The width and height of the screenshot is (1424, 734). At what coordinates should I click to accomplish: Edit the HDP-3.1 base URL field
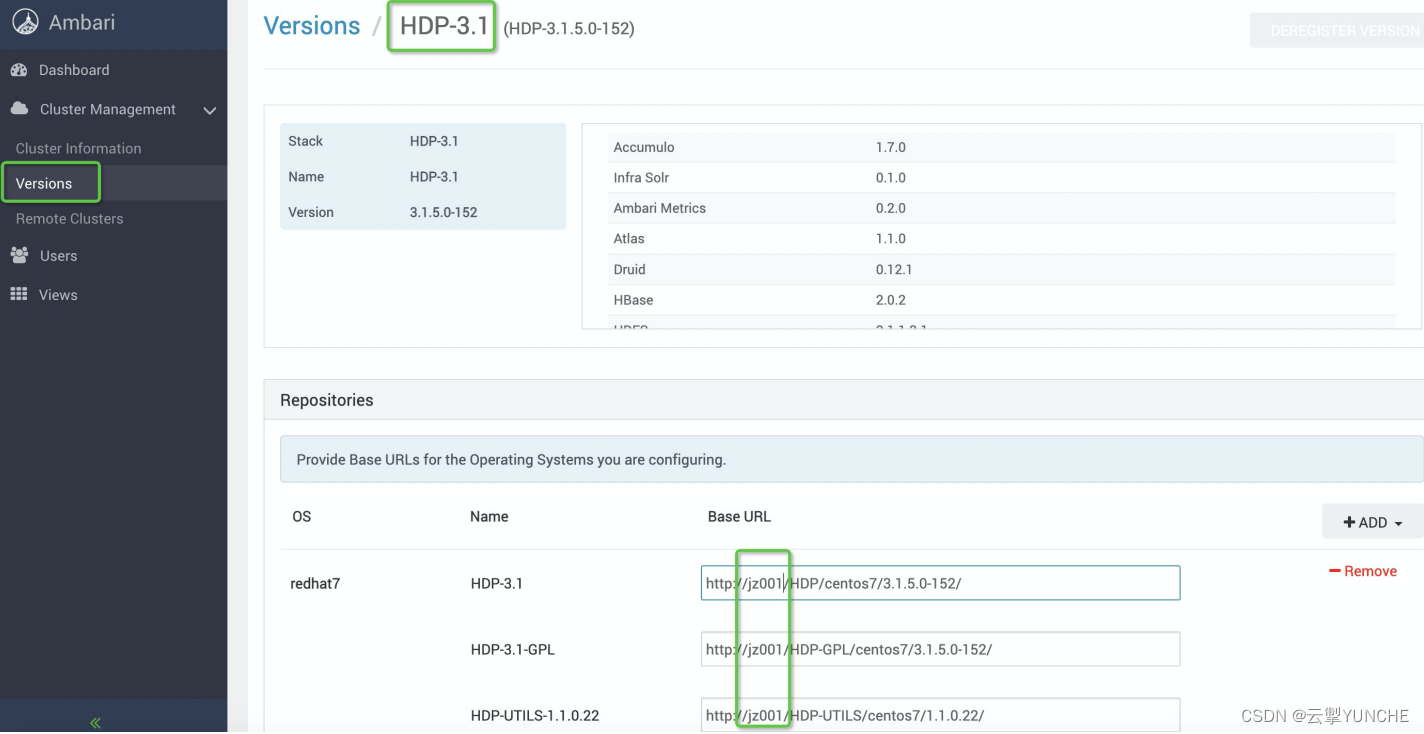940,583
